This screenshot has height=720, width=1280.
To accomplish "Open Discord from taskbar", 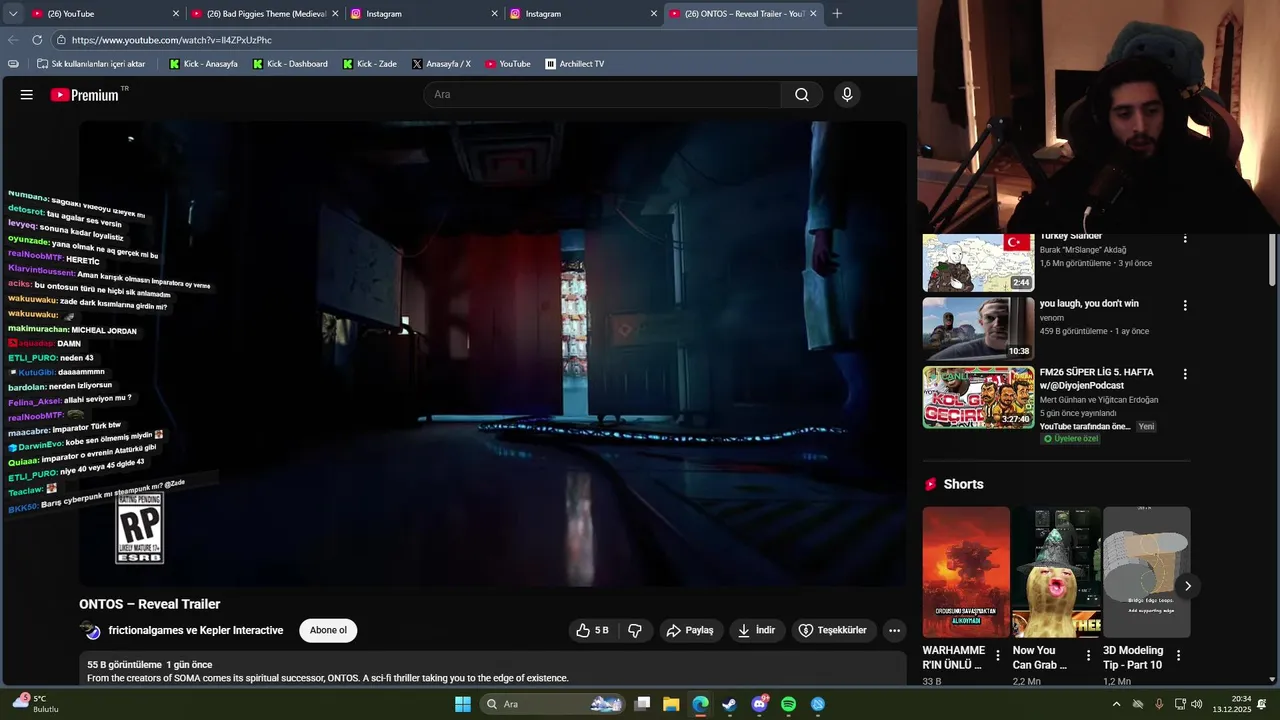I will [x=759, y=704].
